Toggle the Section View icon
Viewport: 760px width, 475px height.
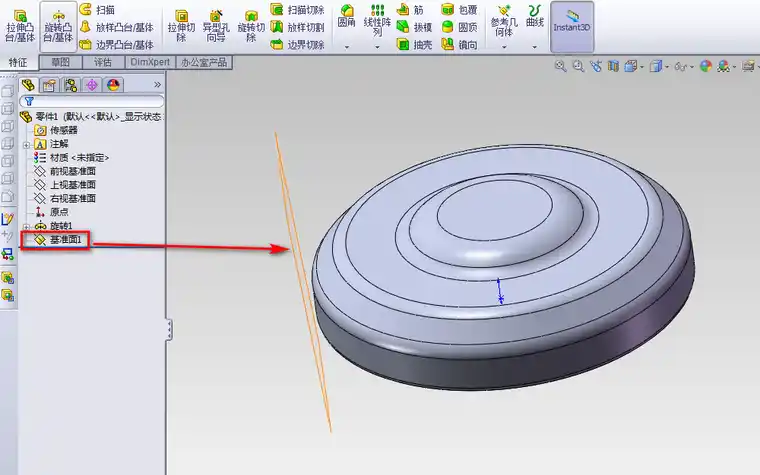[613, 66]
